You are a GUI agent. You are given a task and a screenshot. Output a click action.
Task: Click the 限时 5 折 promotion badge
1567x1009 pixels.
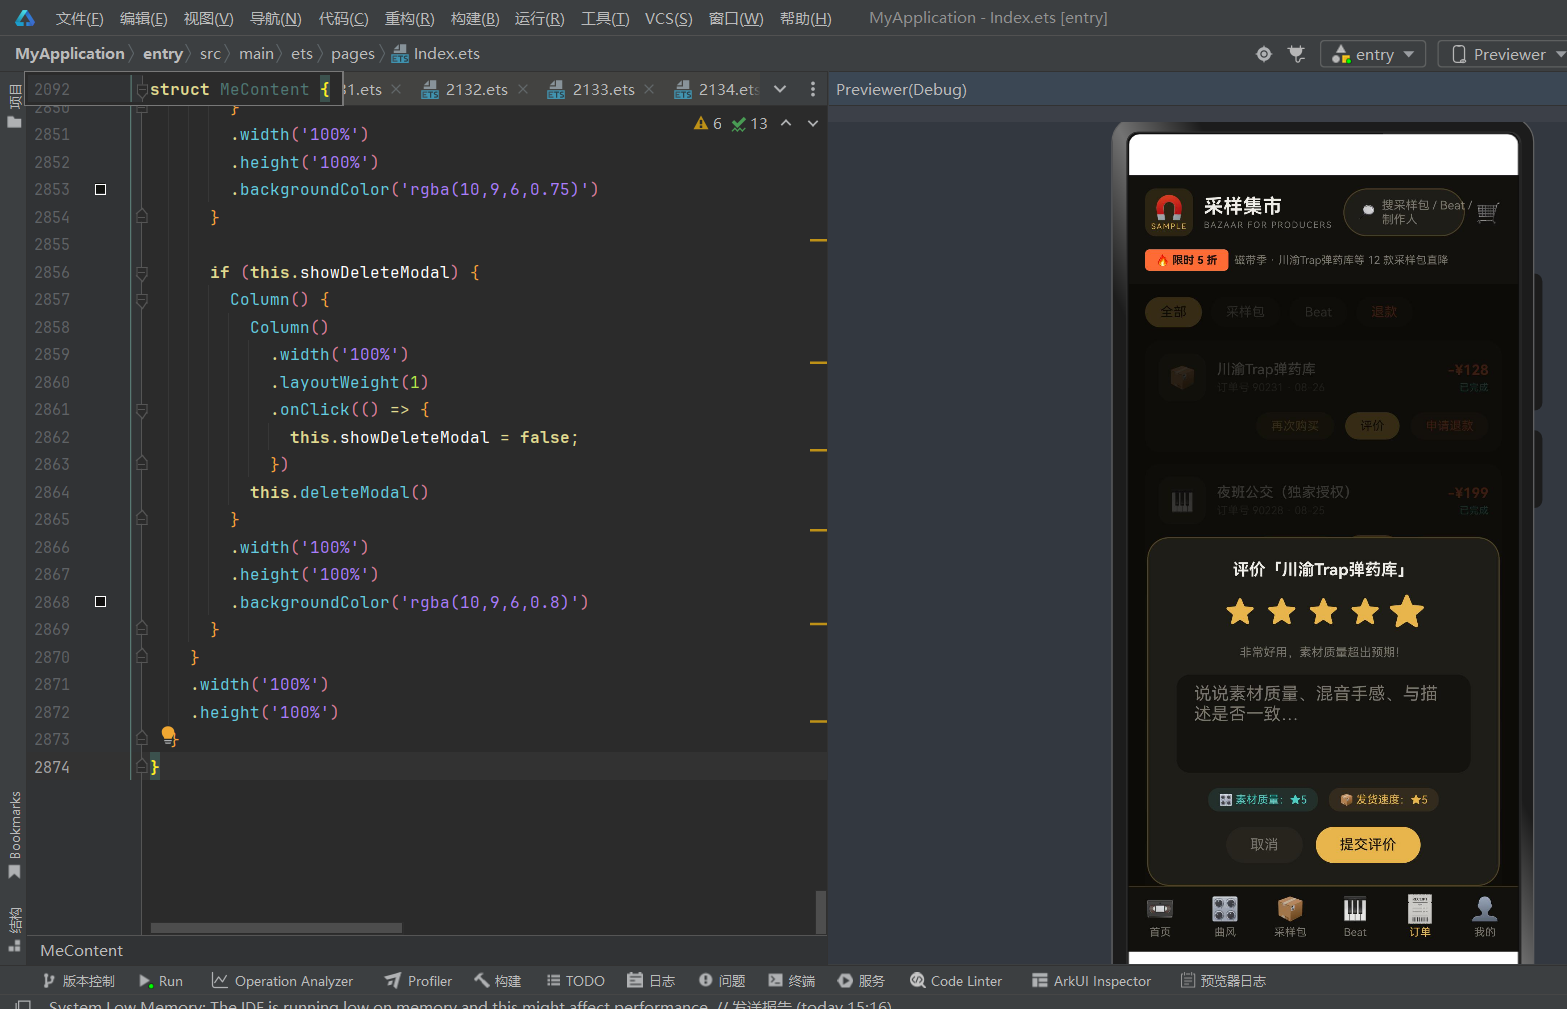1186,260
